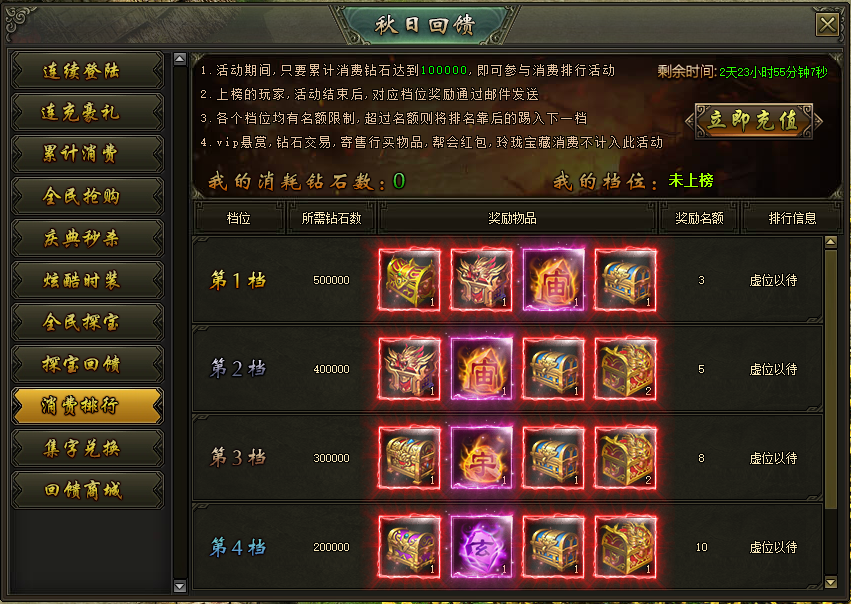Click the 排行信息 column header
Image resolution: width=851 pixels, height=604 pixels.
(792, 218)
